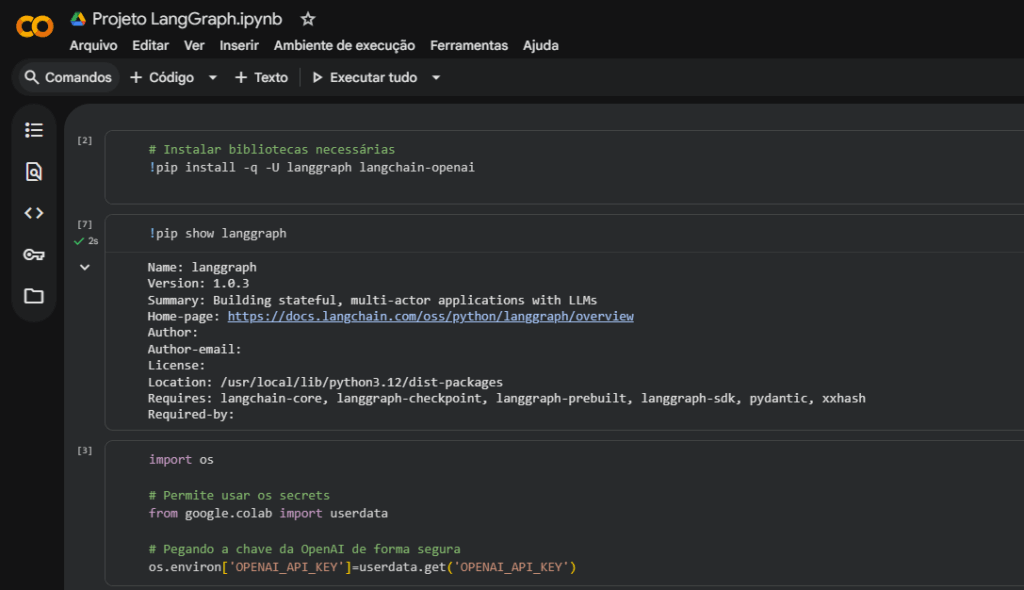Click the Colab logo
1024x590 pixels.
34,27
